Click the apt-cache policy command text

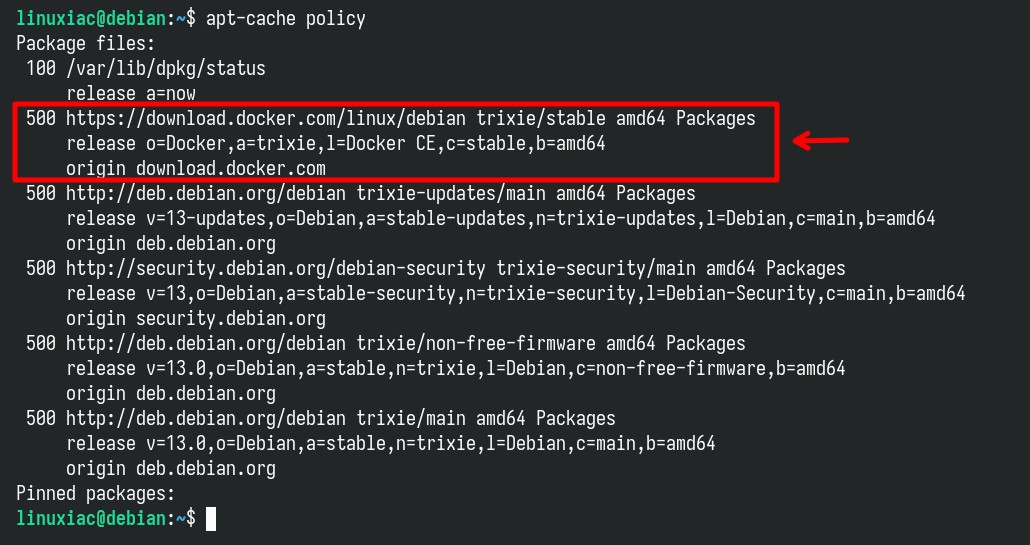point(286,19)
